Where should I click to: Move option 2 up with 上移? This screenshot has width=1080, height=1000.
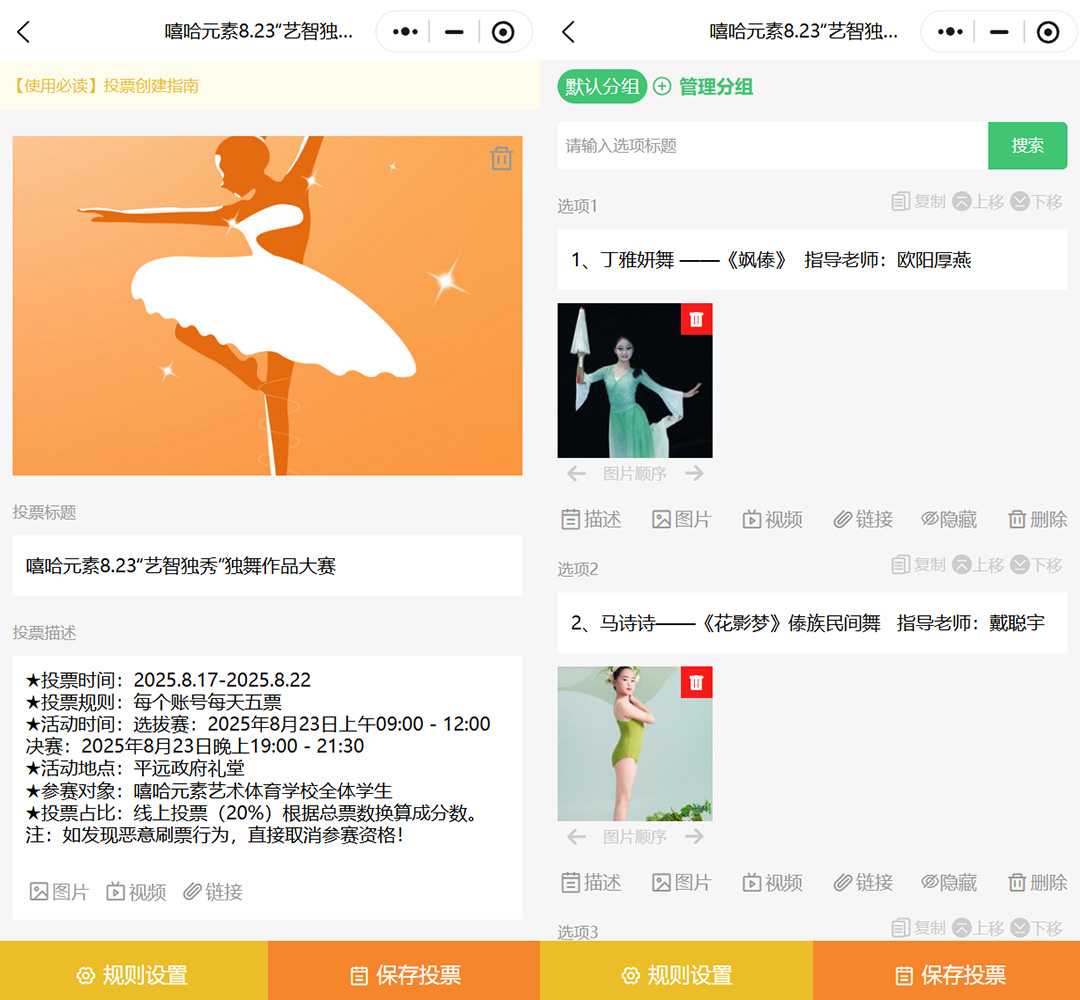pyautogui.click(x=977, y=565)
